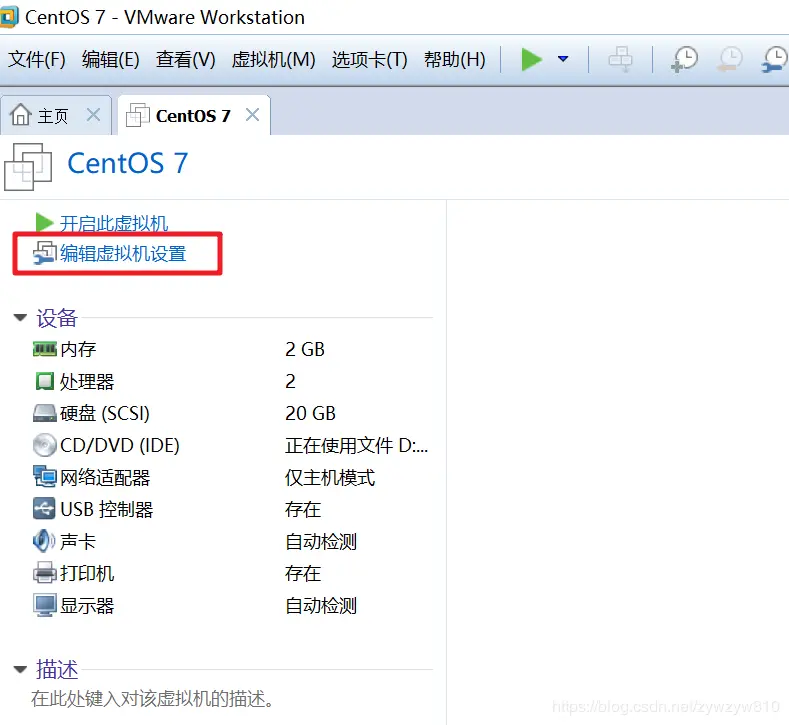Collapse the 设备 section
The image size is (789, 725).
point(20,317)
